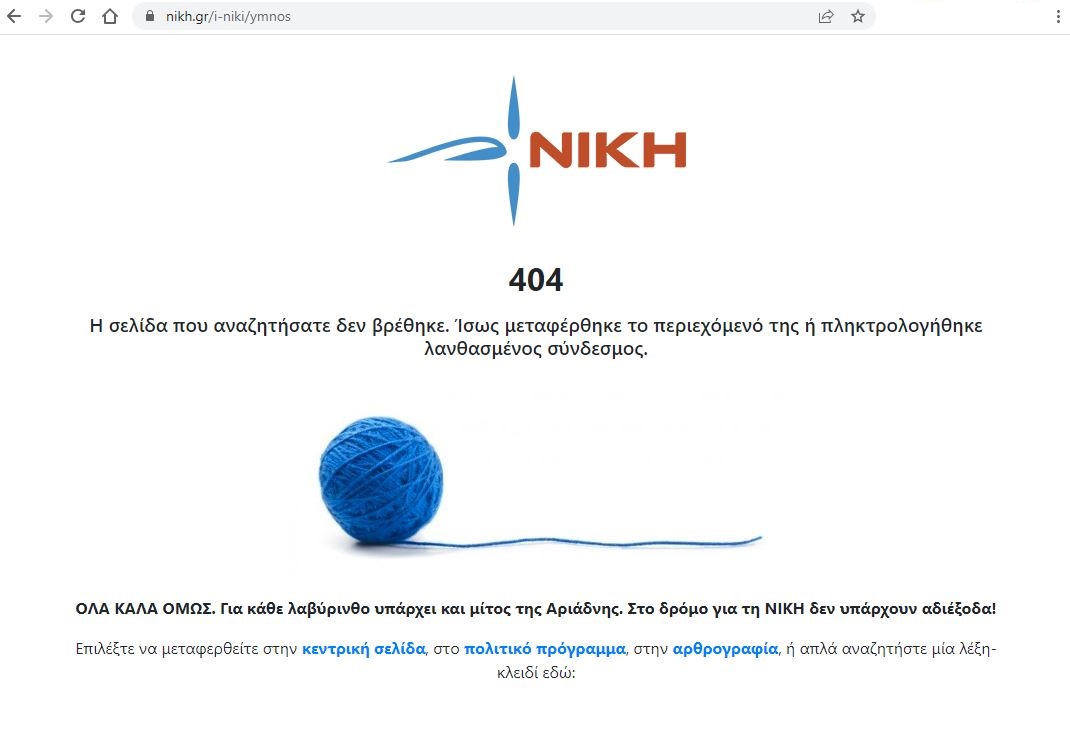Click the browser forward arrow
The height and width of the screenshot is (747, 1070).
tap(46, 16)
